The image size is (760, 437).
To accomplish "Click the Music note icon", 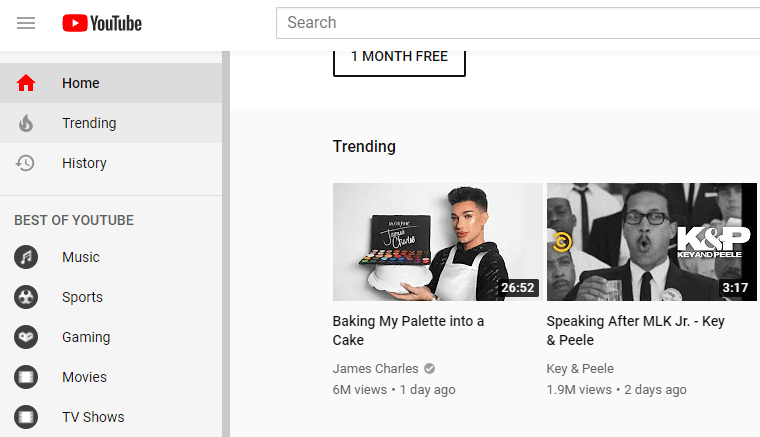I will 26,257.
